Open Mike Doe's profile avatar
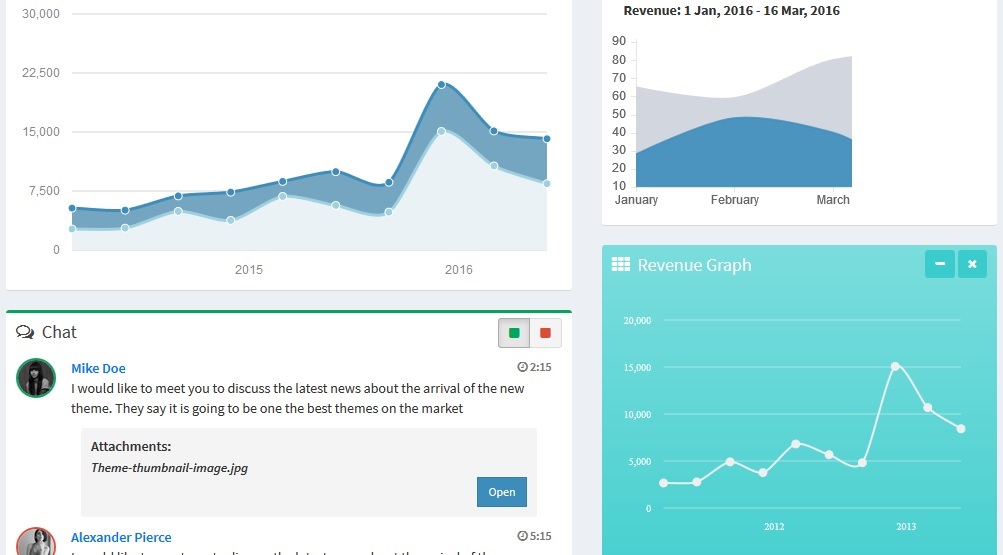 (x=36, y=378)
